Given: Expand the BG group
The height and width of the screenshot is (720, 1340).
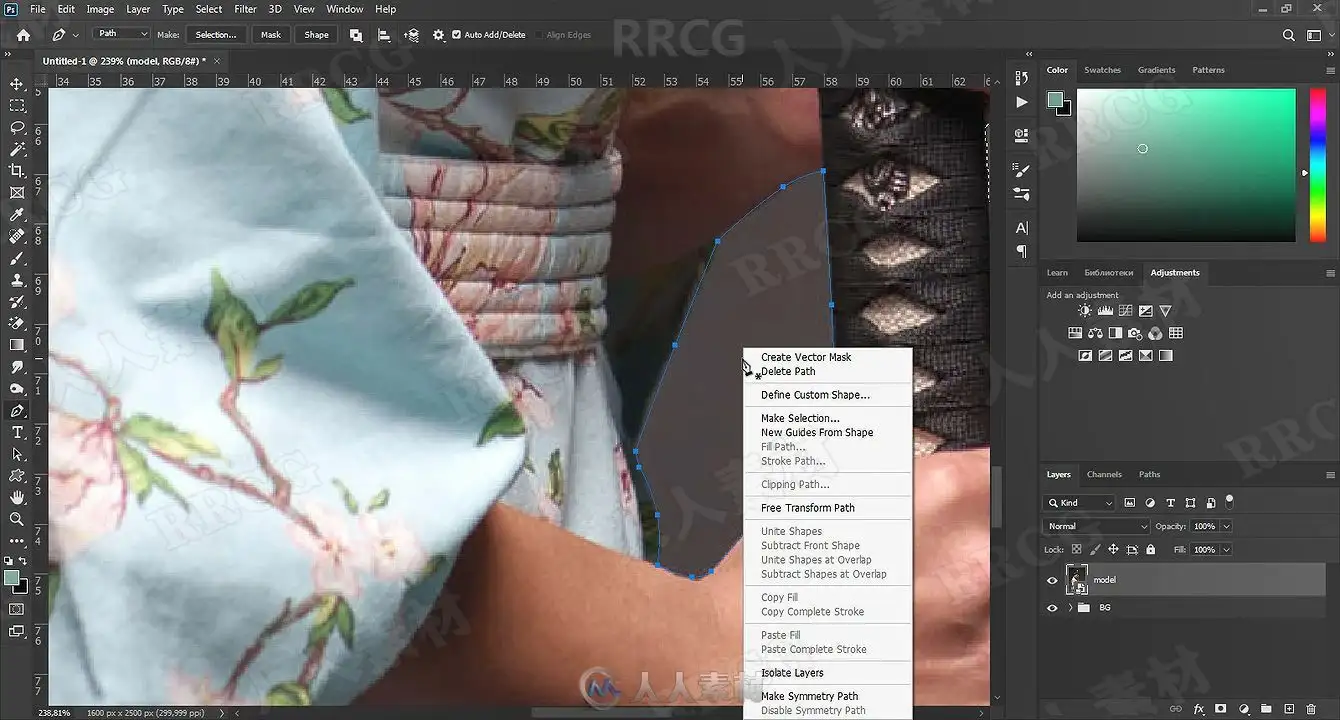Looking at the screenshot, I should coord(1070,607).
